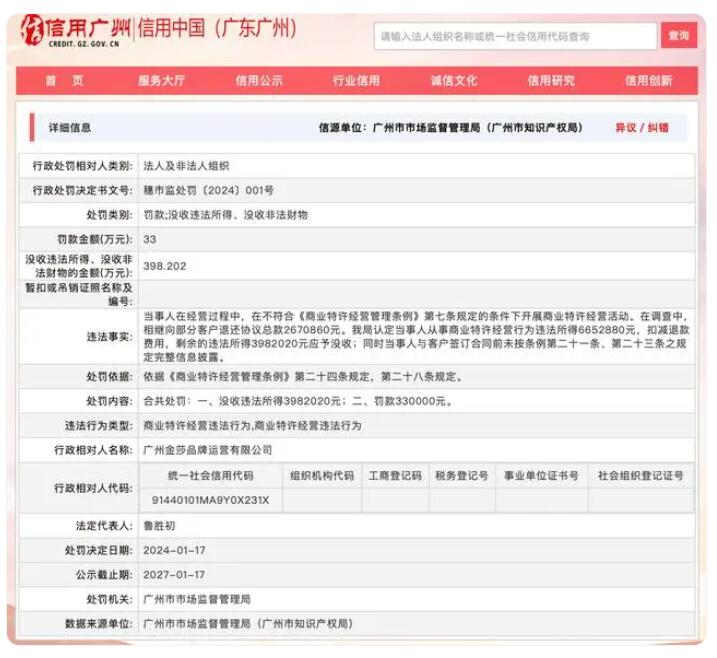Screen dimensions: 717x658
Task: Open 行业信用 menu item
Action: pyautogui.click(x=356, y=81)
